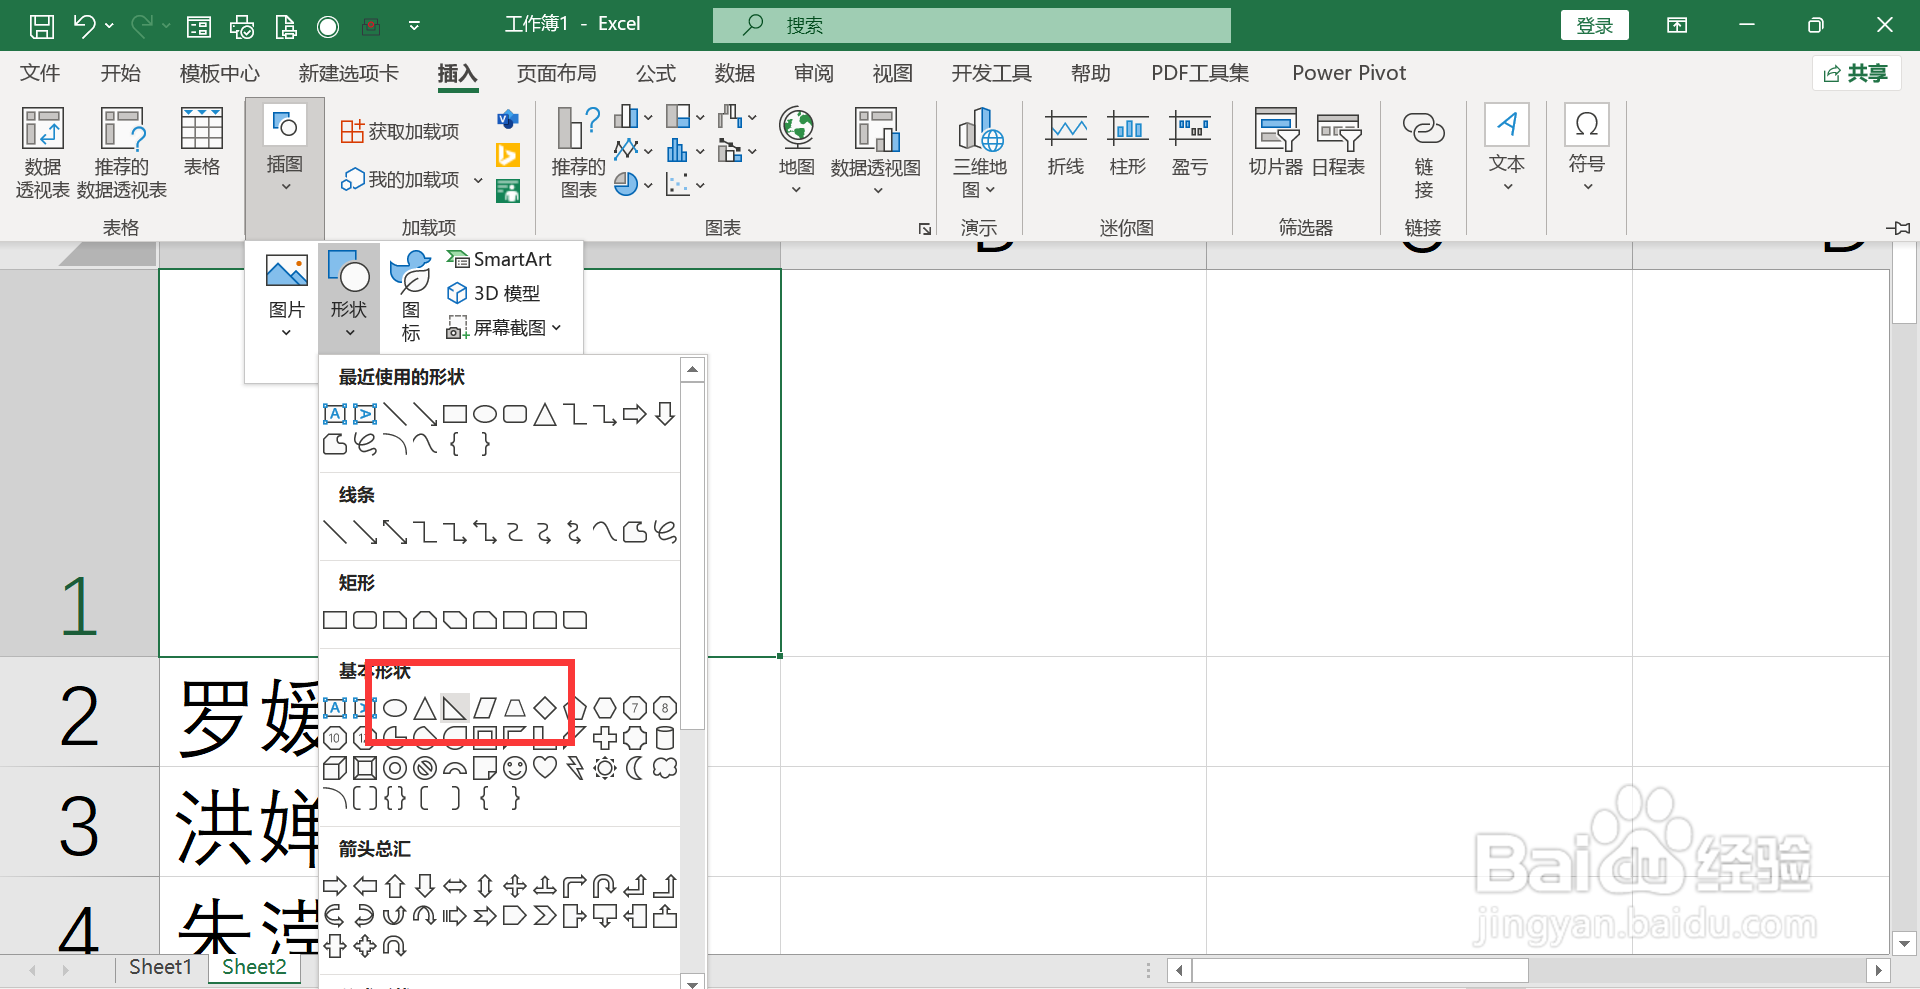Select the right triangle in Basic Shapes
Screen dimensions: 1920x989
click(x=455, y=708)
